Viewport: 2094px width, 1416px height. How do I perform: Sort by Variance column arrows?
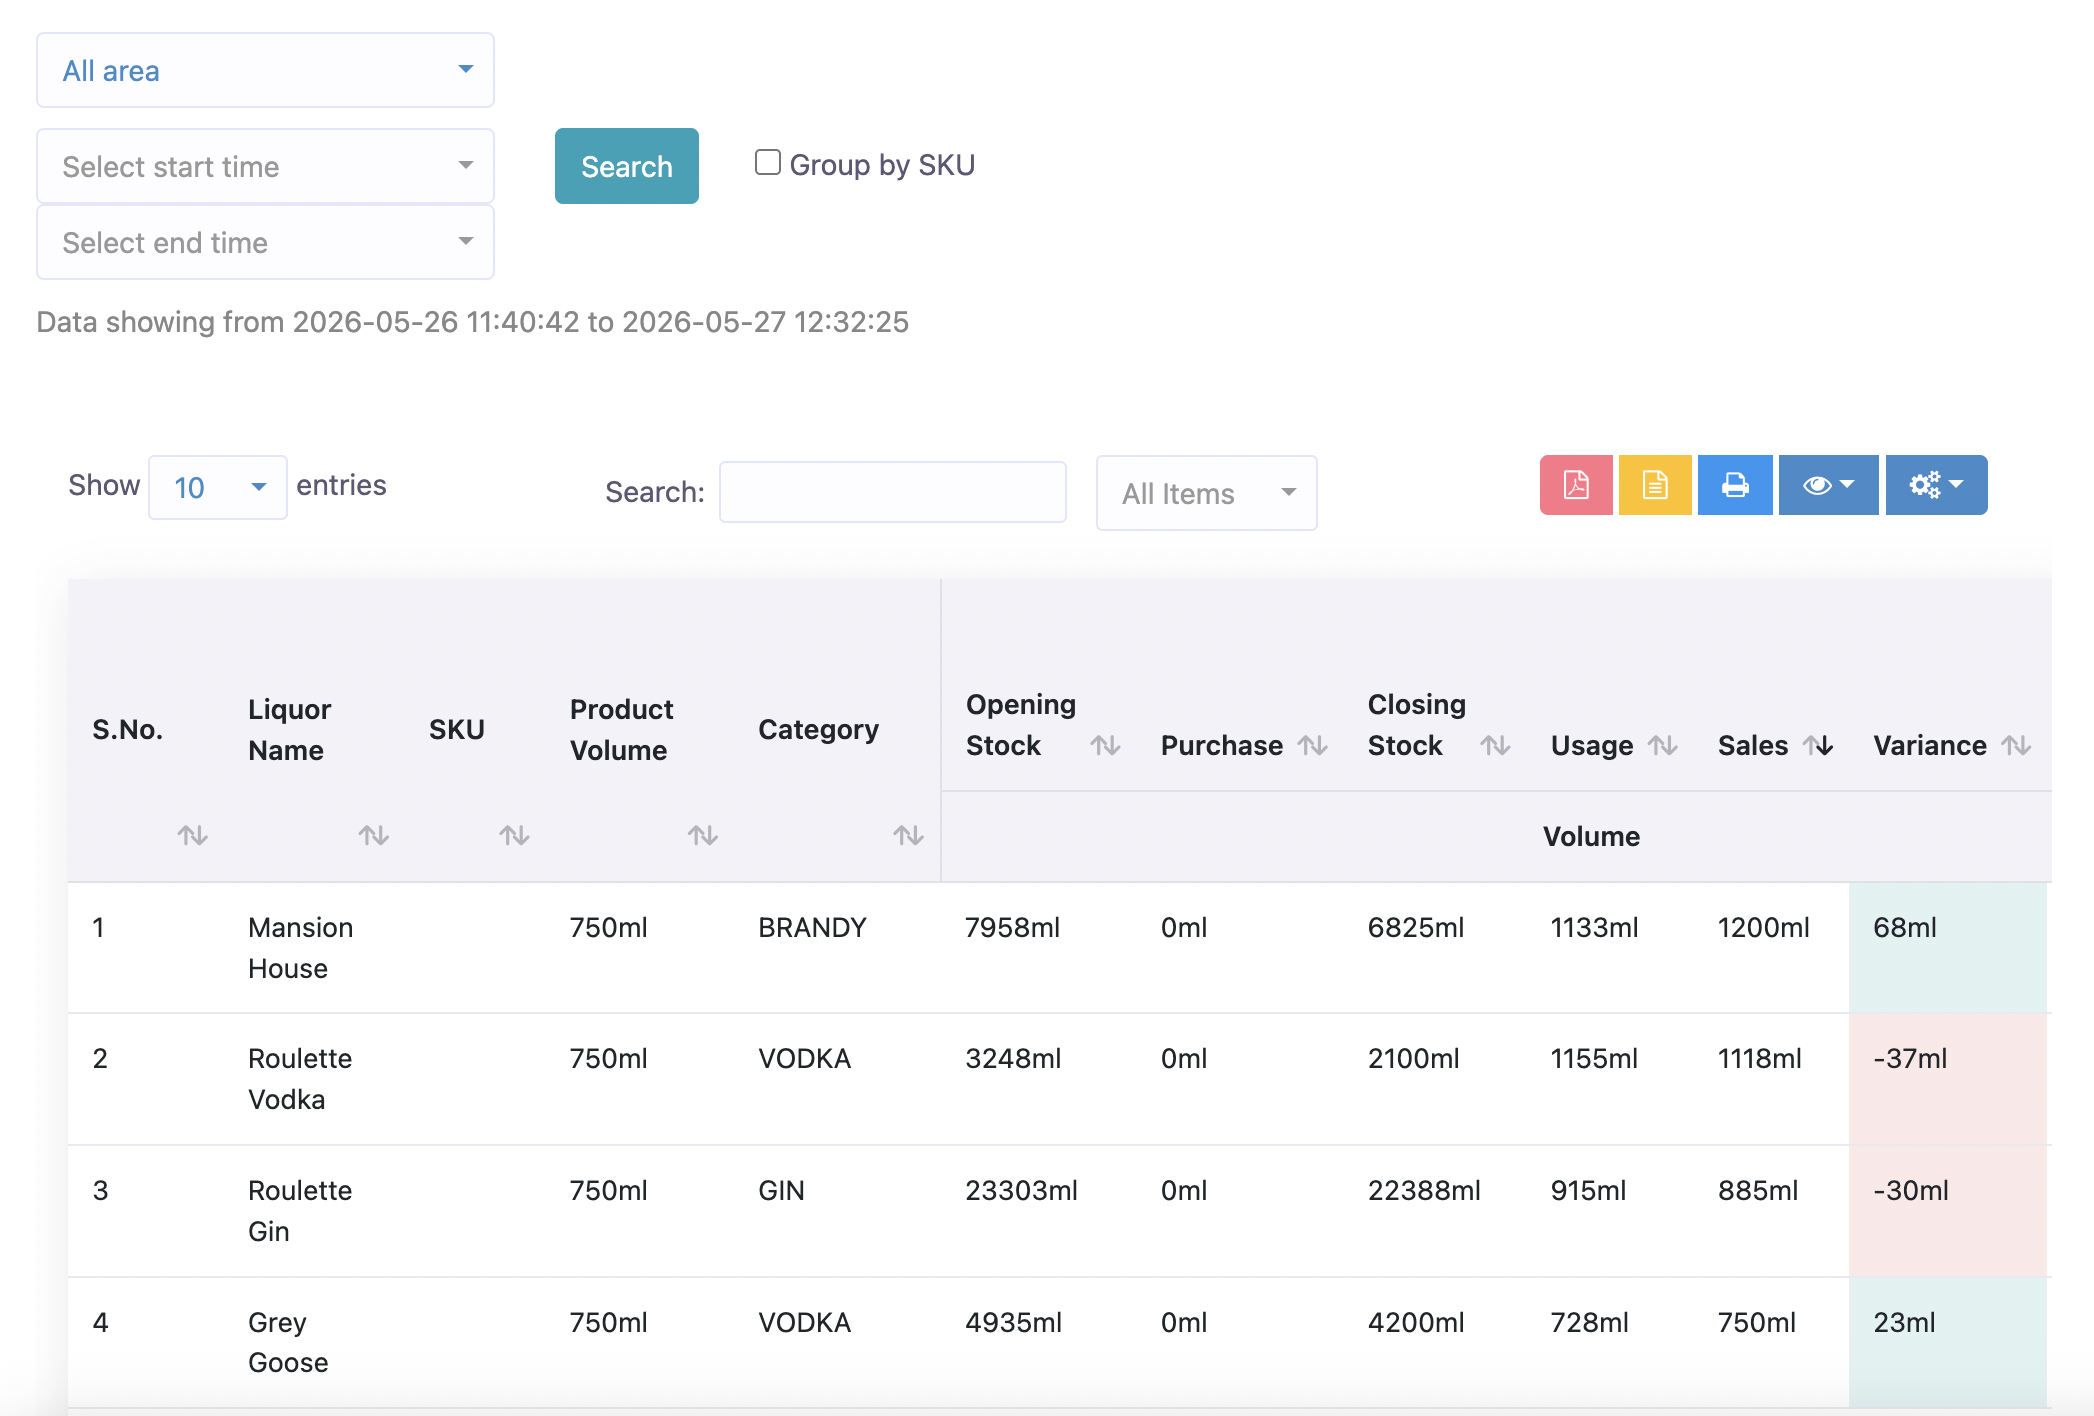pos(2017,745)
